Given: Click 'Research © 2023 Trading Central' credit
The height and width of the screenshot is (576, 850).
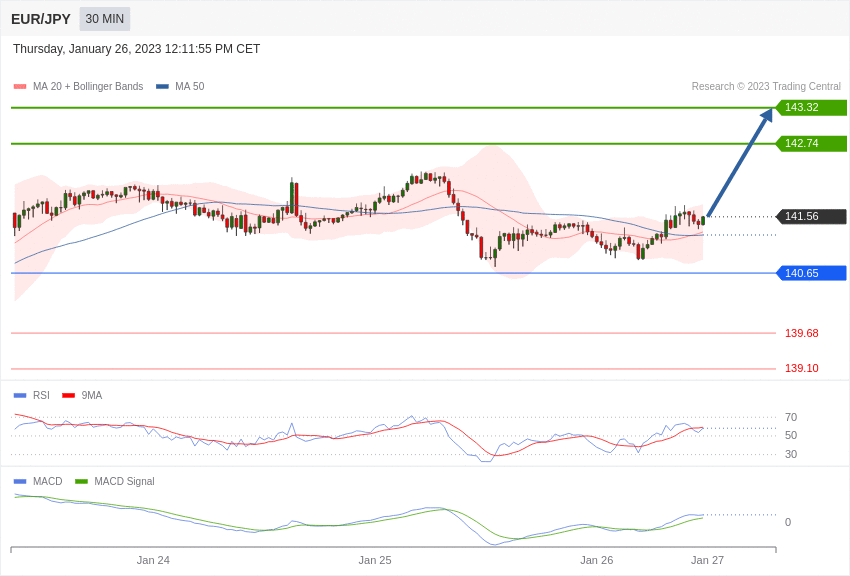Looking at the screenshot, I should 766,86.
